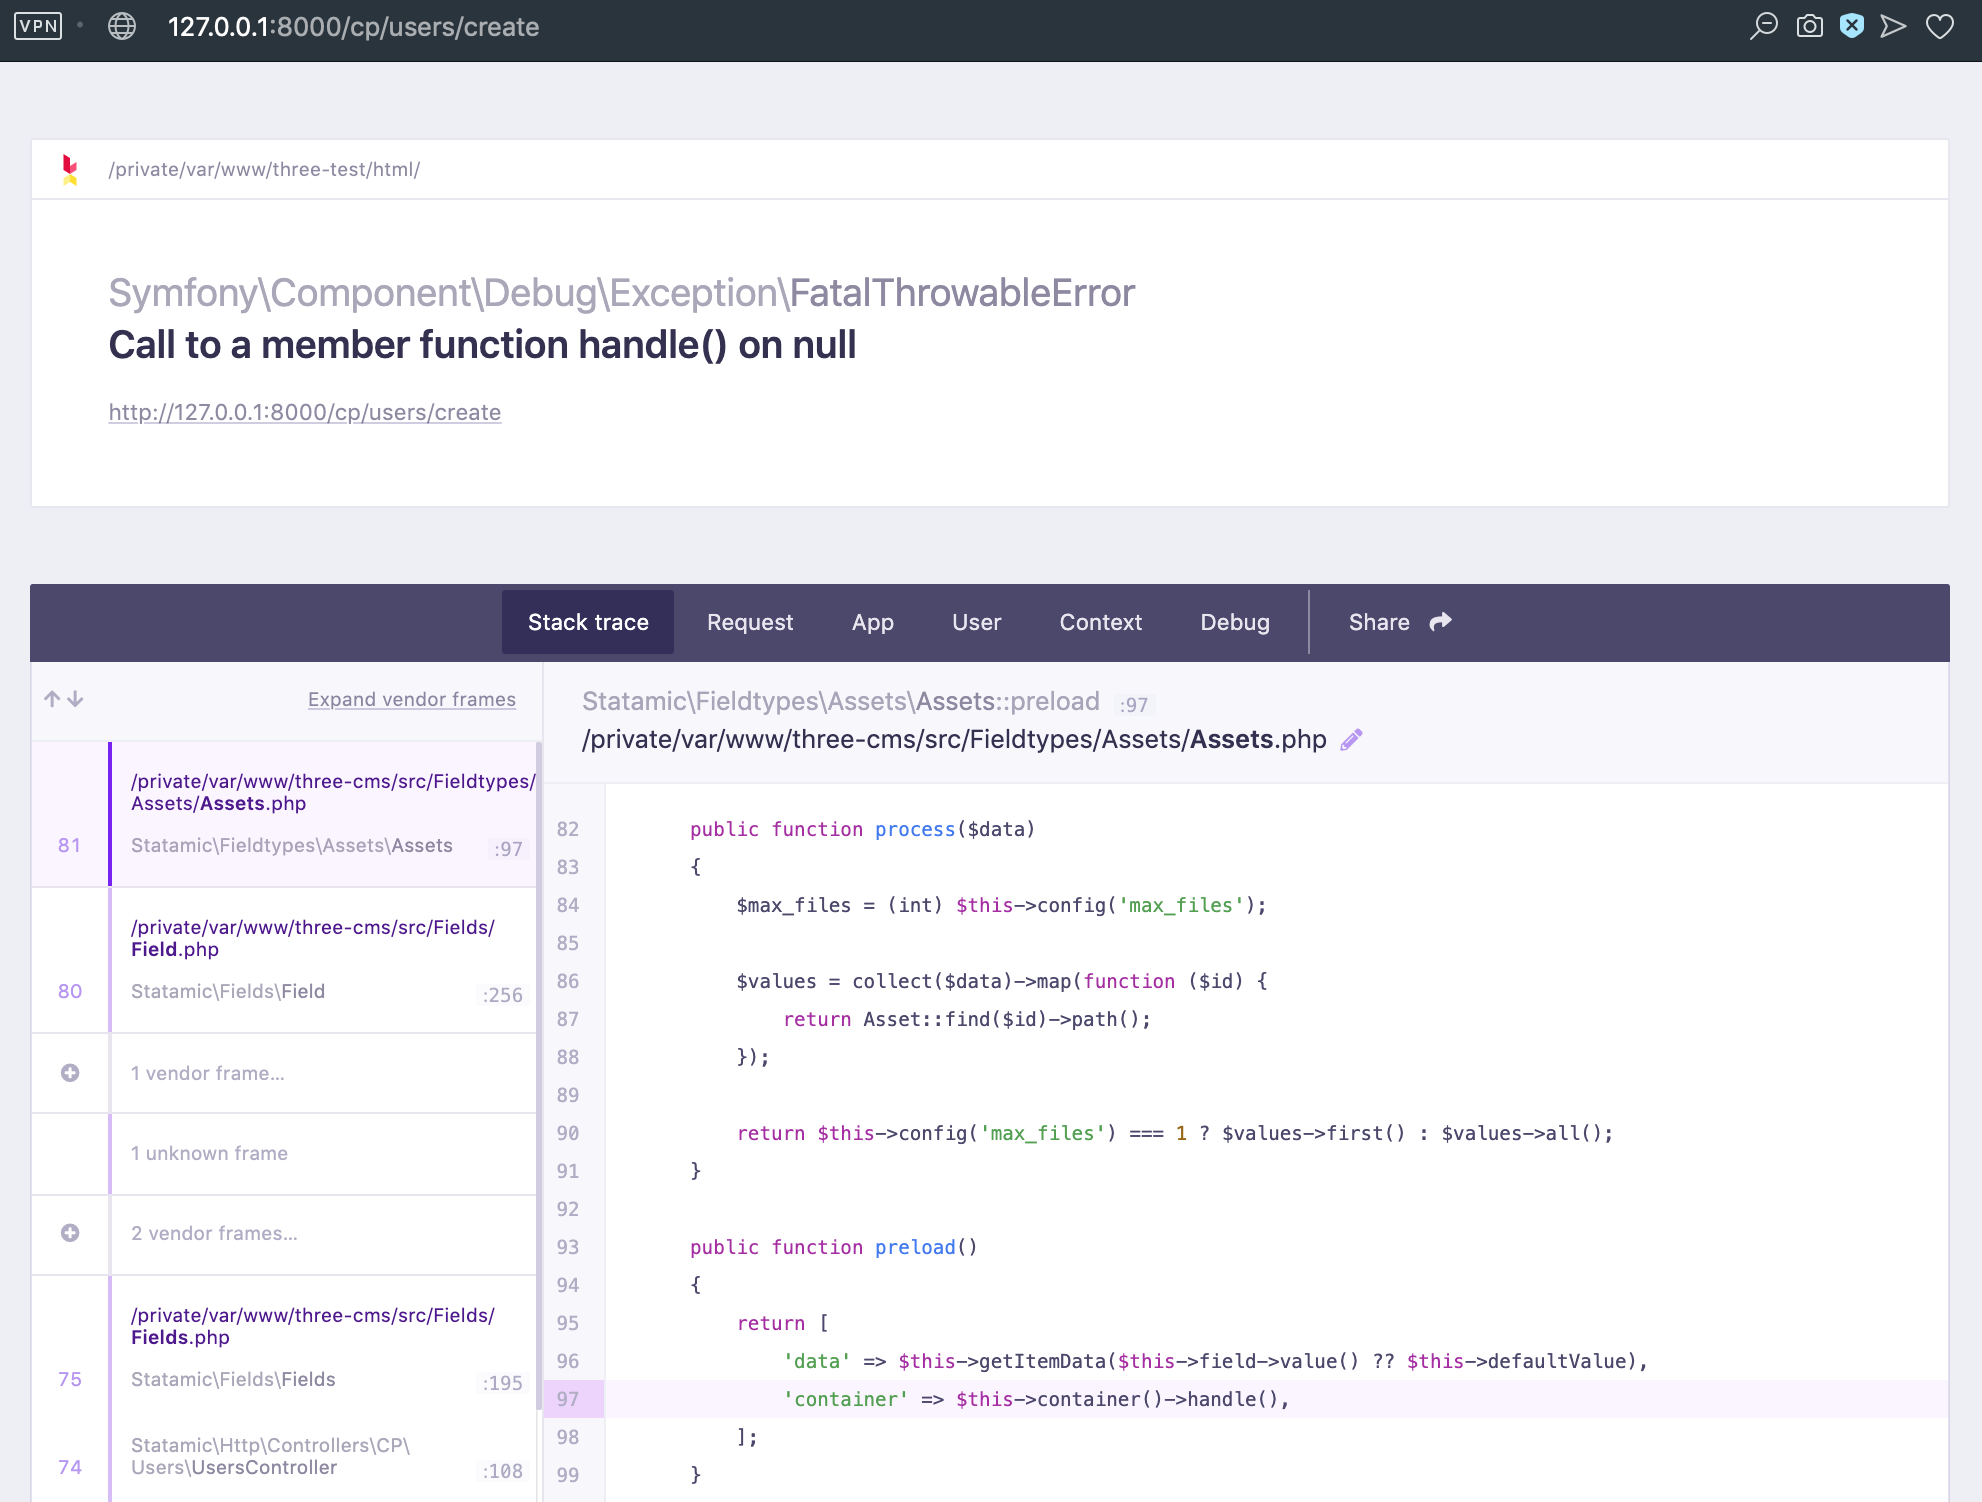Open the cp/users/create error URL link
Viewport: 1982px width, 1502px height.
click(x=305, y=412)
